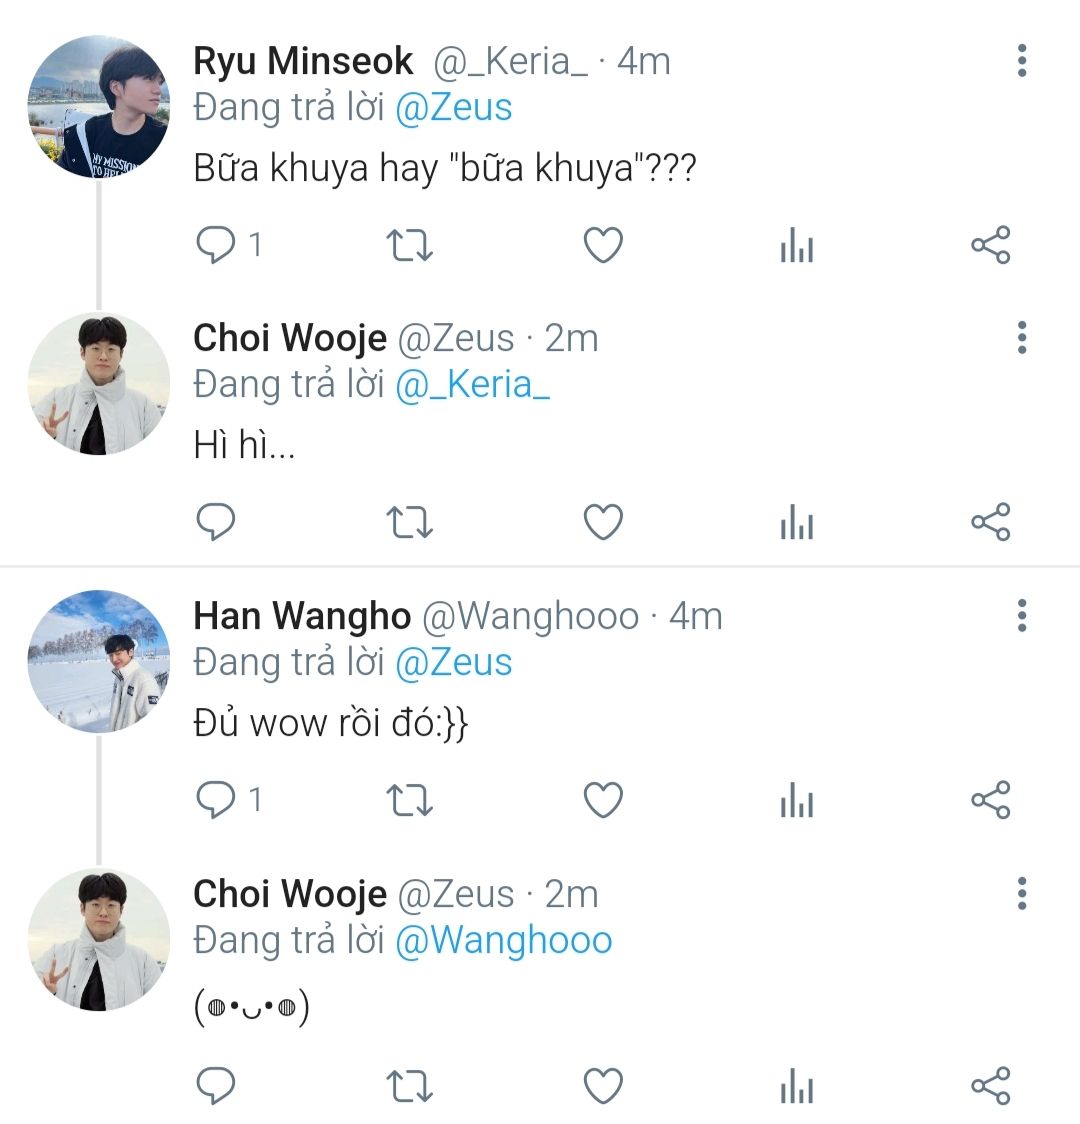The height and width of the screenshot is (1124, 1080).
Task: Retweet Ryu Minseok's "Bữa khuya" tweet
Action: 409,245
